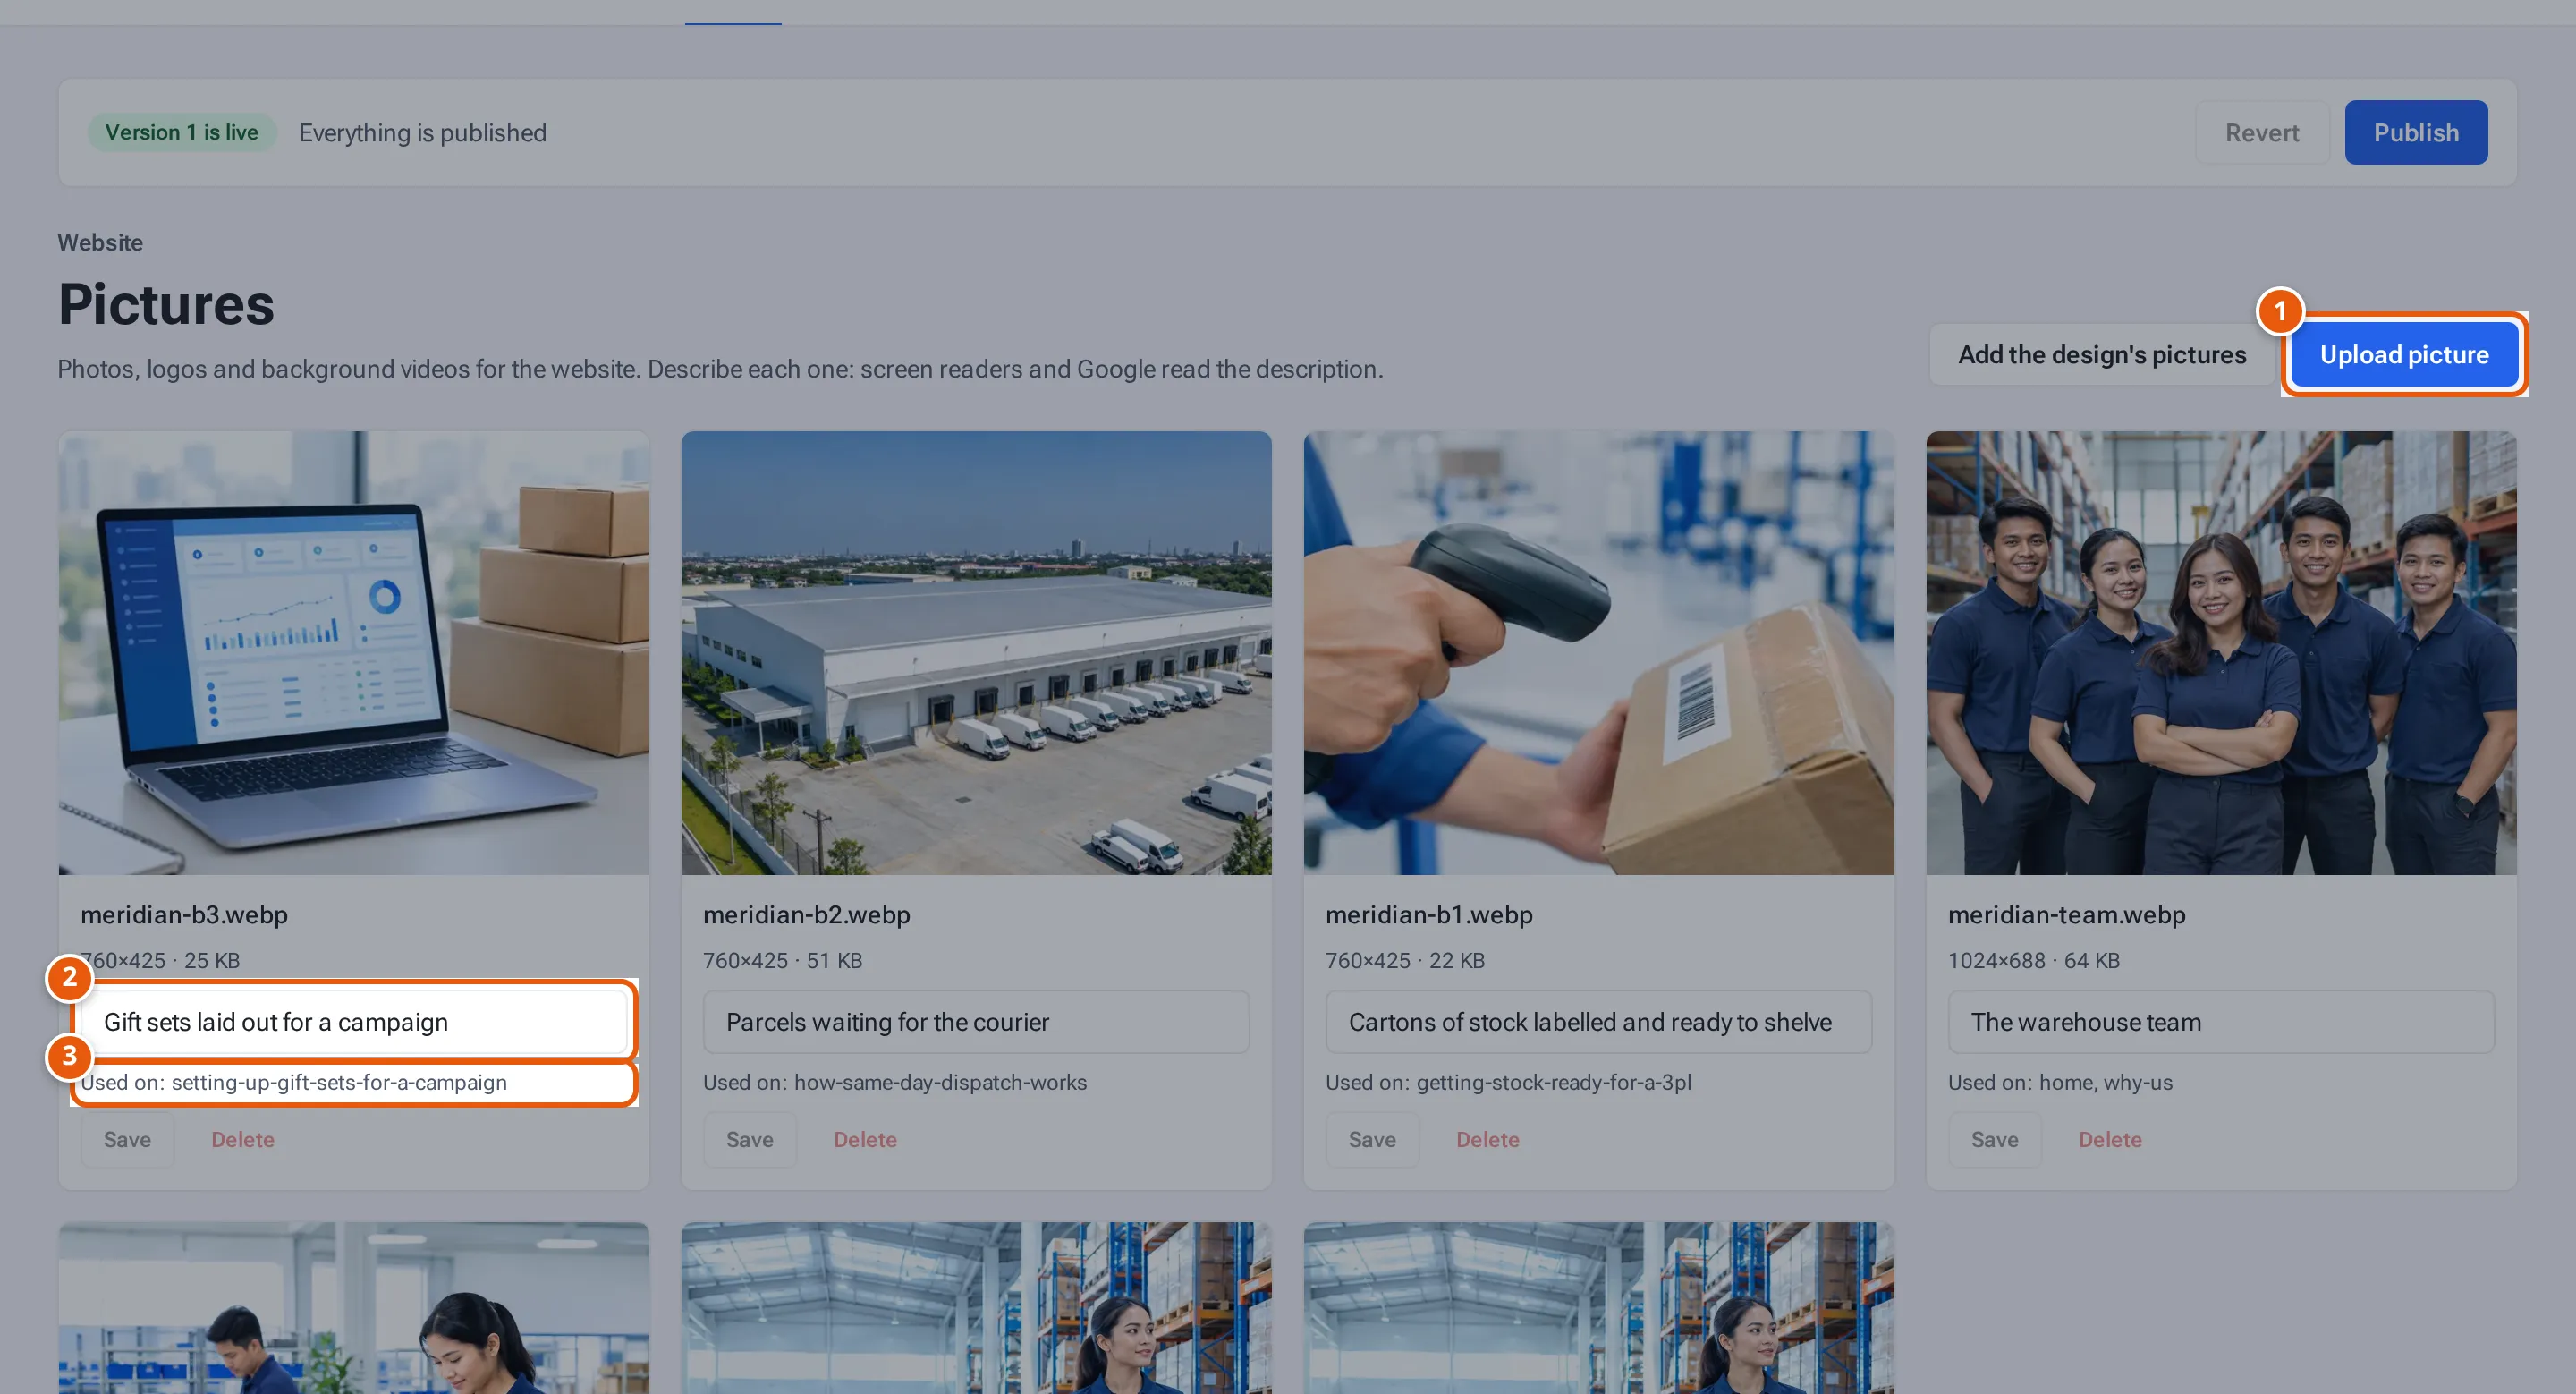This screenshot has height=1394, width=2576.
Task: Edit 'The warehouse team' description field
Action: coord(2220,1021)
